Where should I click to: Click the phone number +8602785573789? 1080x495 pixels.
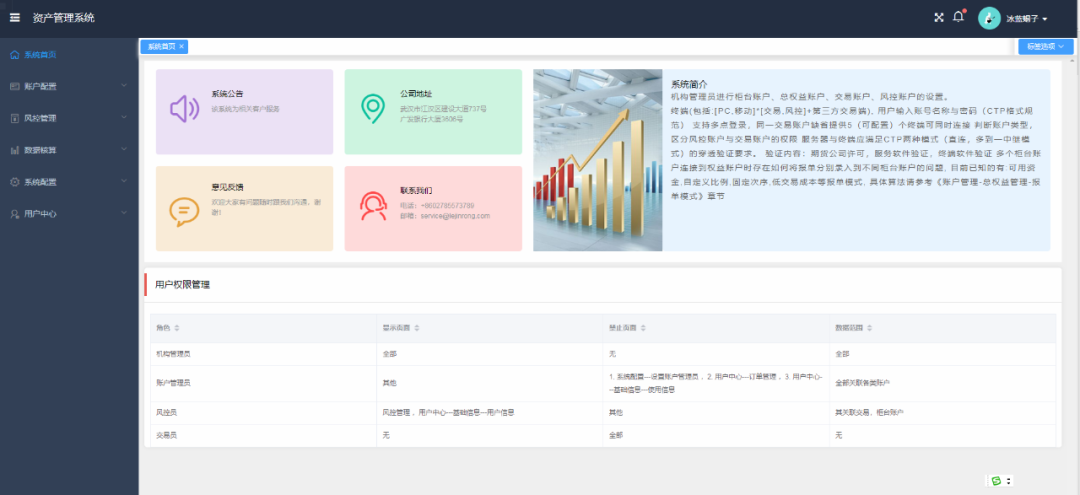coord(448,205)
